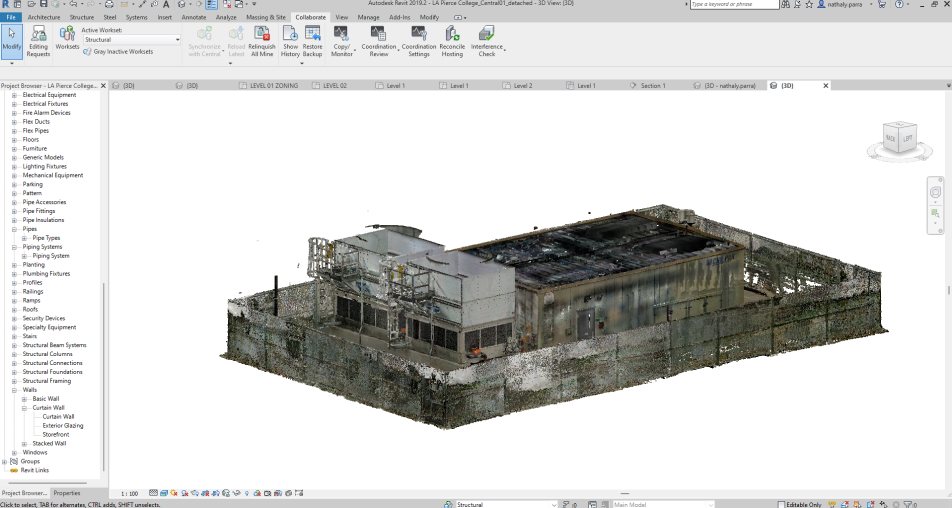The width and height of the screenshot is (952, 508).
Task: Open the Massing & Site tab
Action: pyautogui.click(x=265, y=17)
